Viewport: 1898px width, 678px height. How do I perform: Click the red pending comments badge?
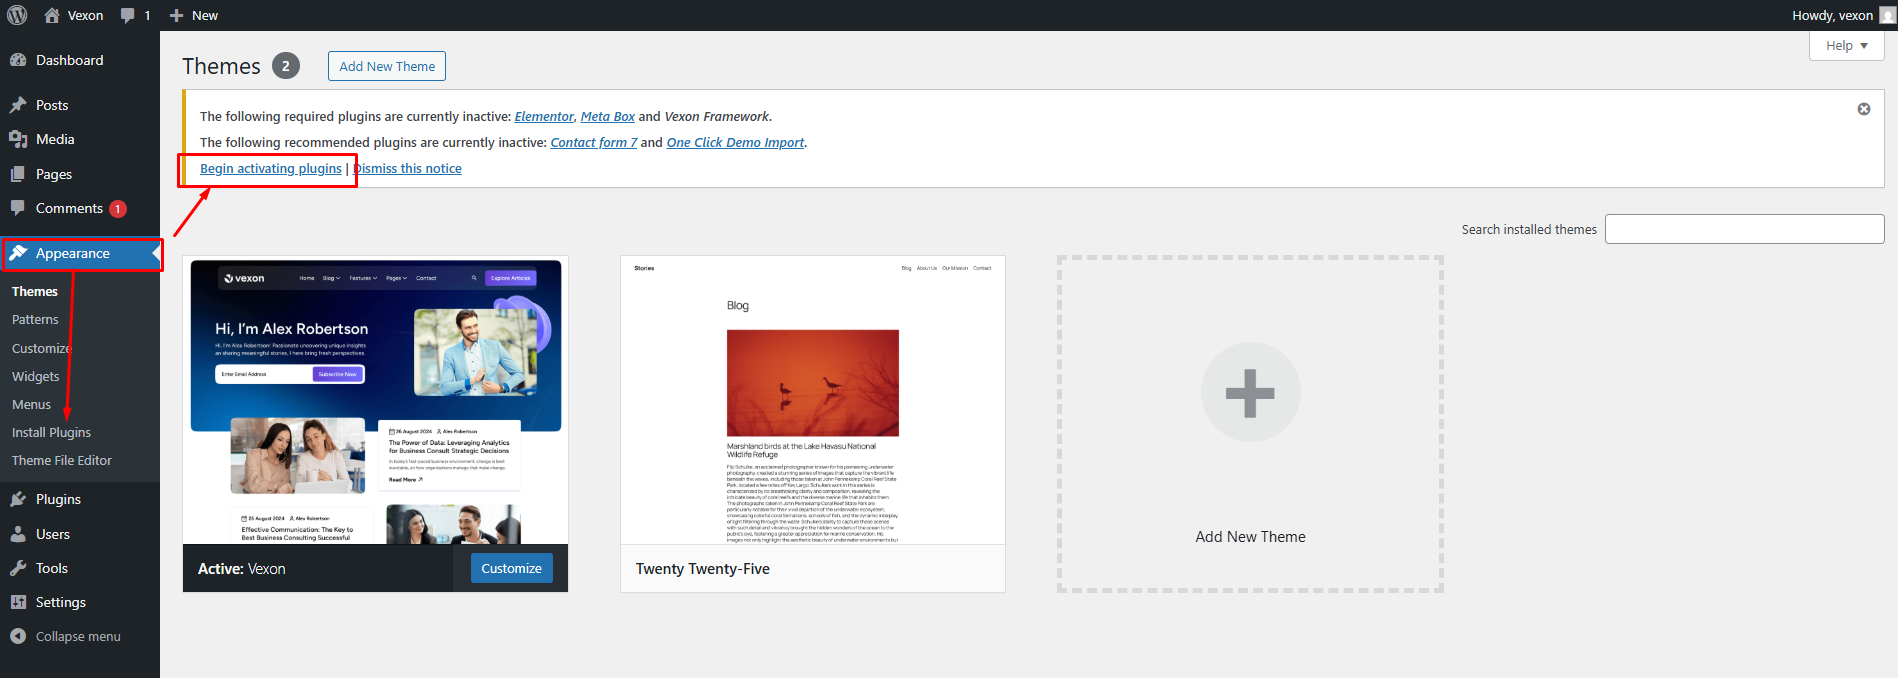[x=118, y=209]
